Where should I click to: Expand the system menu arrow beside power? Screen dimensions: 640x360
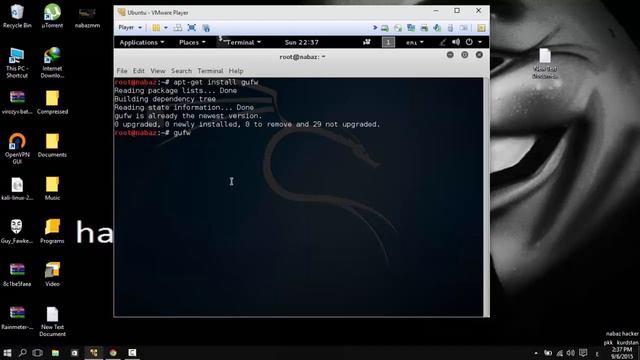coord(480,42)
